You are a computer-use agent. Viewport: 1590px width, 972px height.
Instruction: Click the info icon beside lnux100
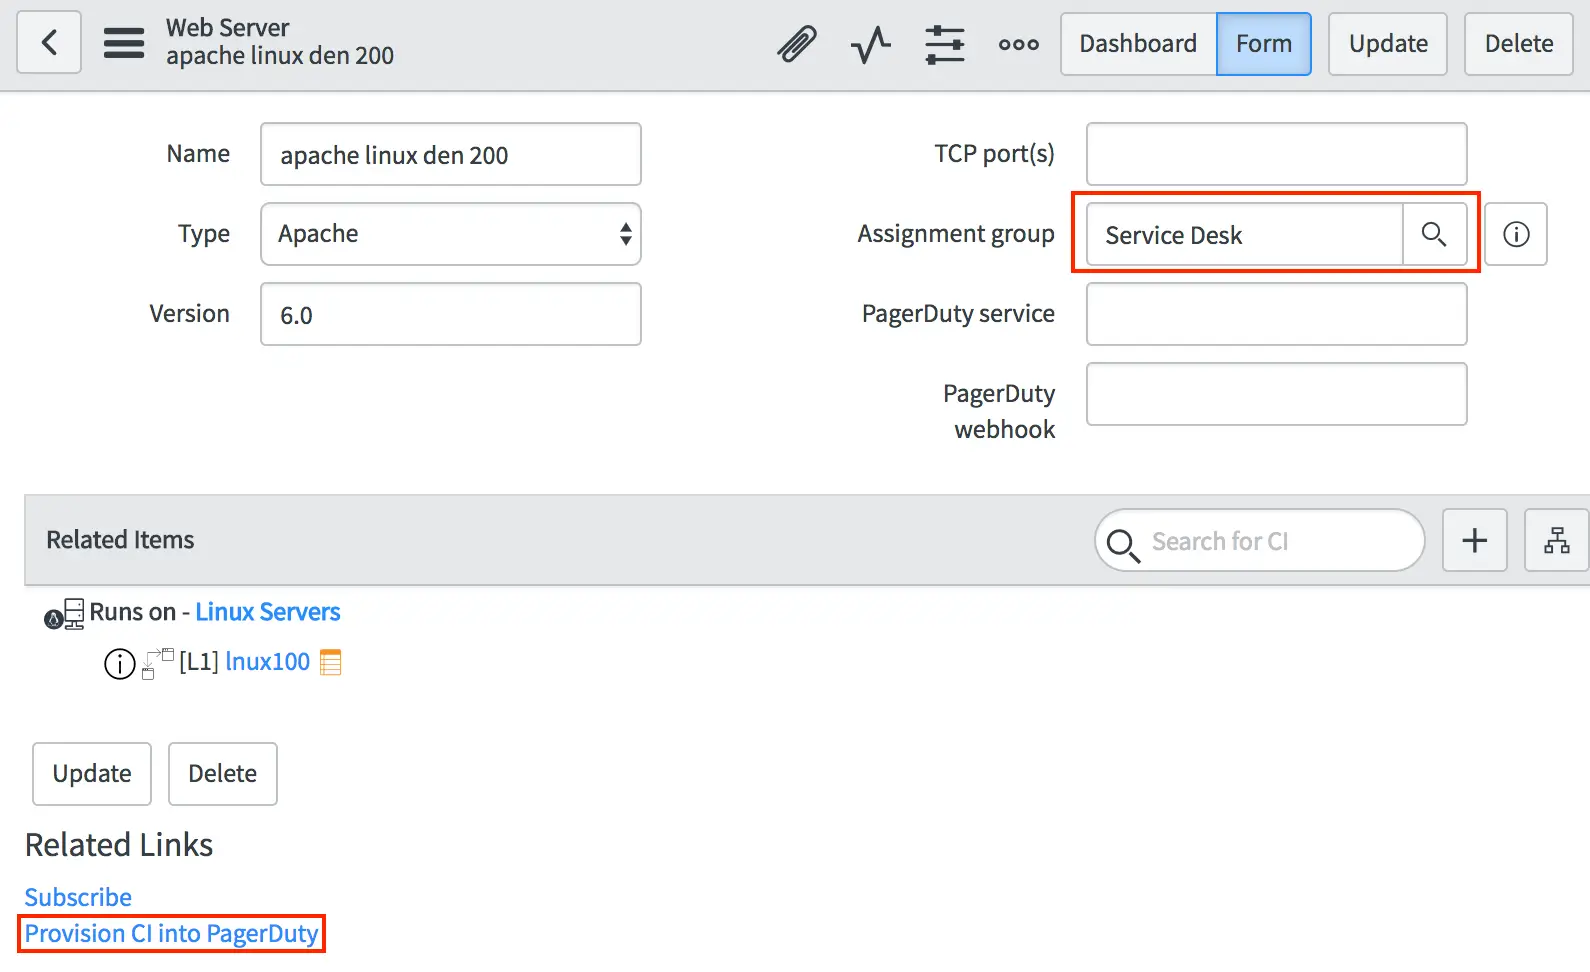120,664
